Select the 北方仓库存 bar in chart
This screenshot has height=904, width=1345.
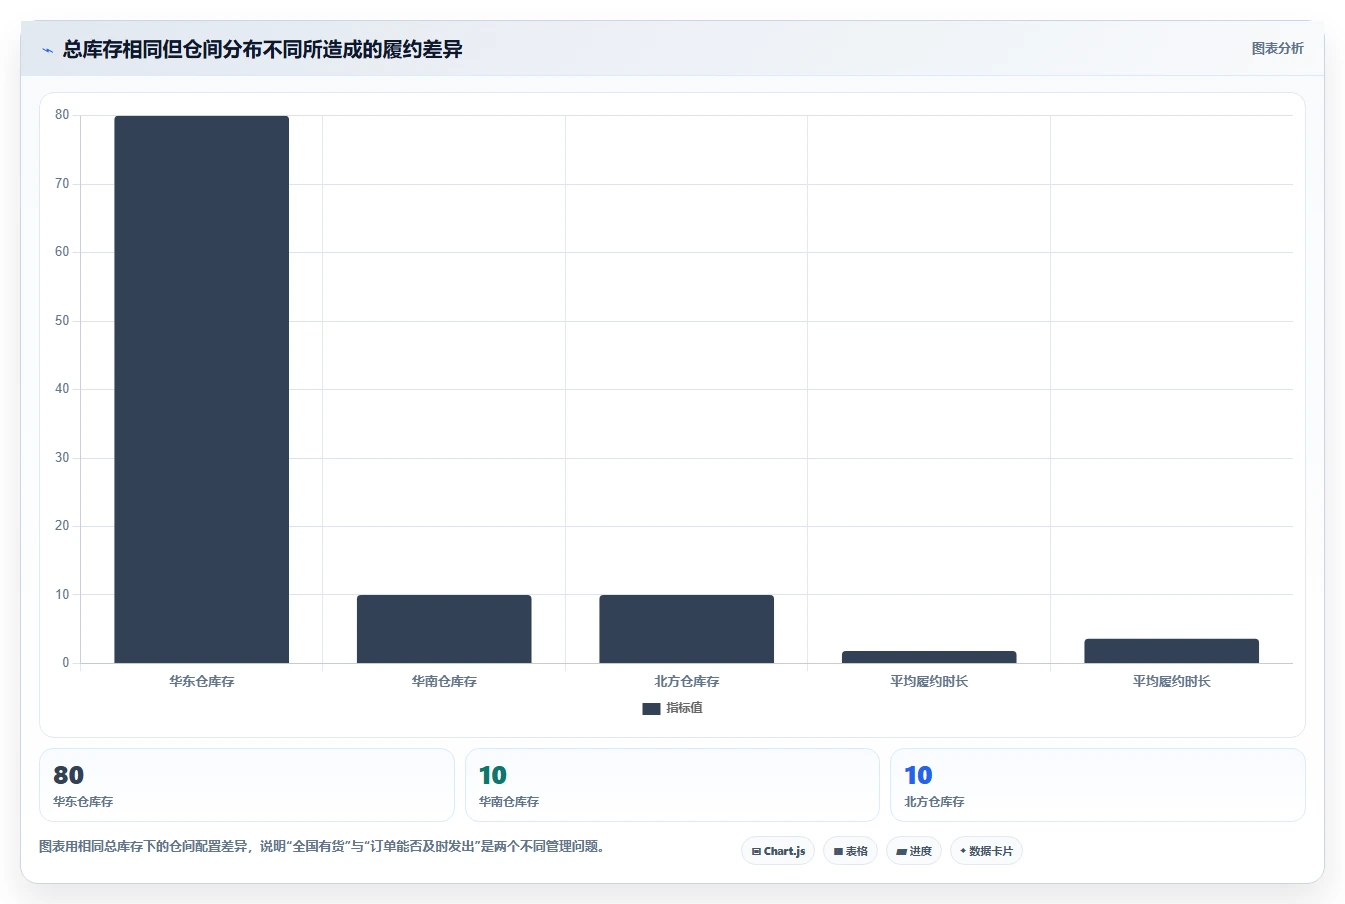(686, 629)
